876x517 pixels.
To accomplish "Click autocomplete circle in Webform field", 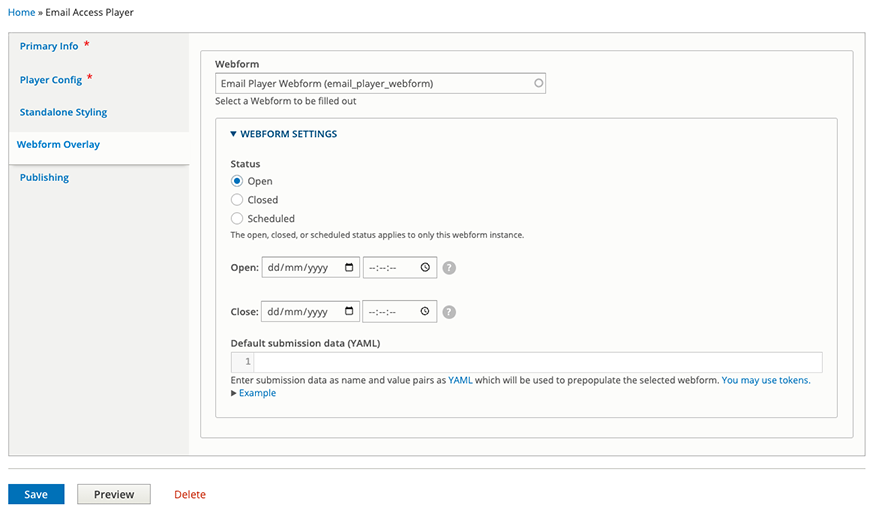I will (x=539, y=83).
